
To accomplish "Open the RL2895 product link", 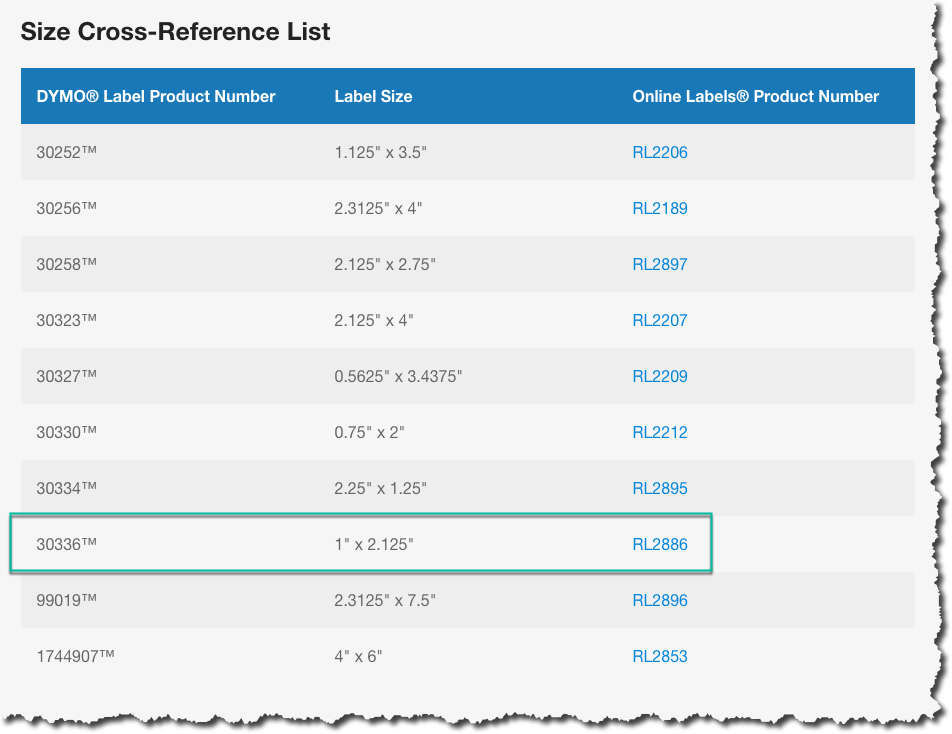I will pyautogui.click(x=660, y=489).
